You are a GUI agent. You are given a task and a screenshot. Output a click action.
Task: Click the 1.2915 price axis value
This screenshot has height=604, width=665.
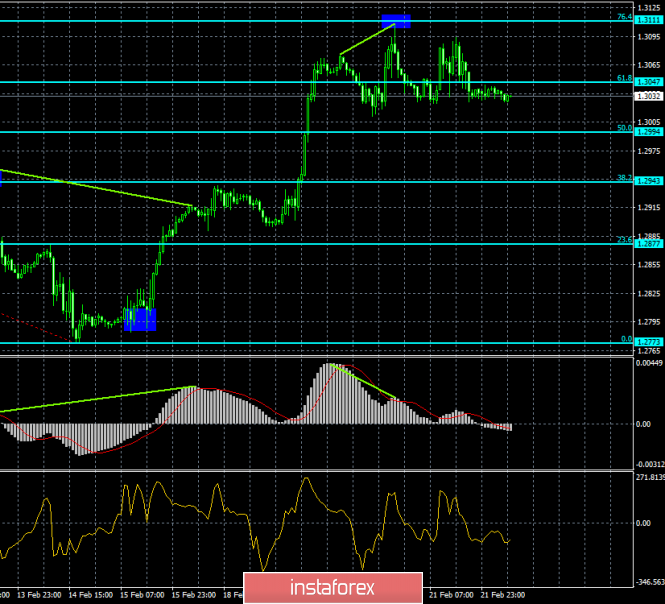pos(649,207)
